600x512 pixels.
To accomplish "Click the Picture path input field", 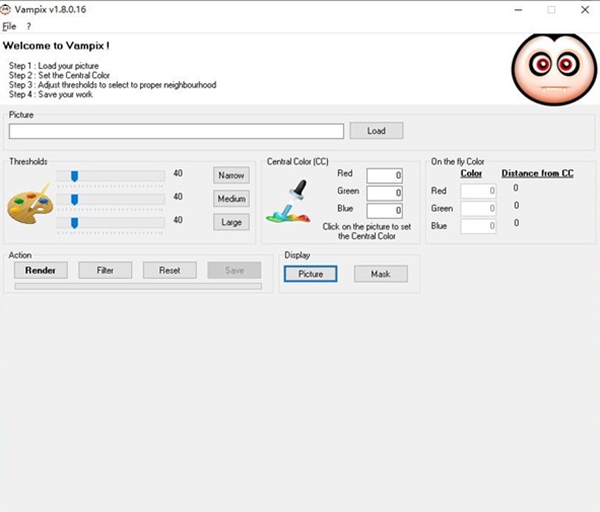I will [176, 131].
